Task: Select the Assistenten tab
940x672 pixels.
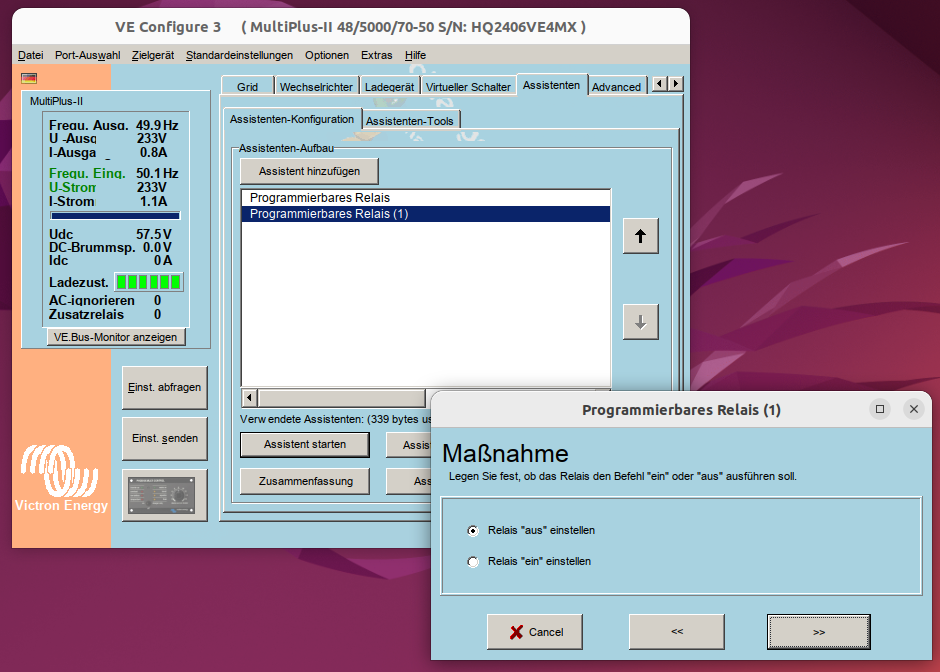Action: 552,85
